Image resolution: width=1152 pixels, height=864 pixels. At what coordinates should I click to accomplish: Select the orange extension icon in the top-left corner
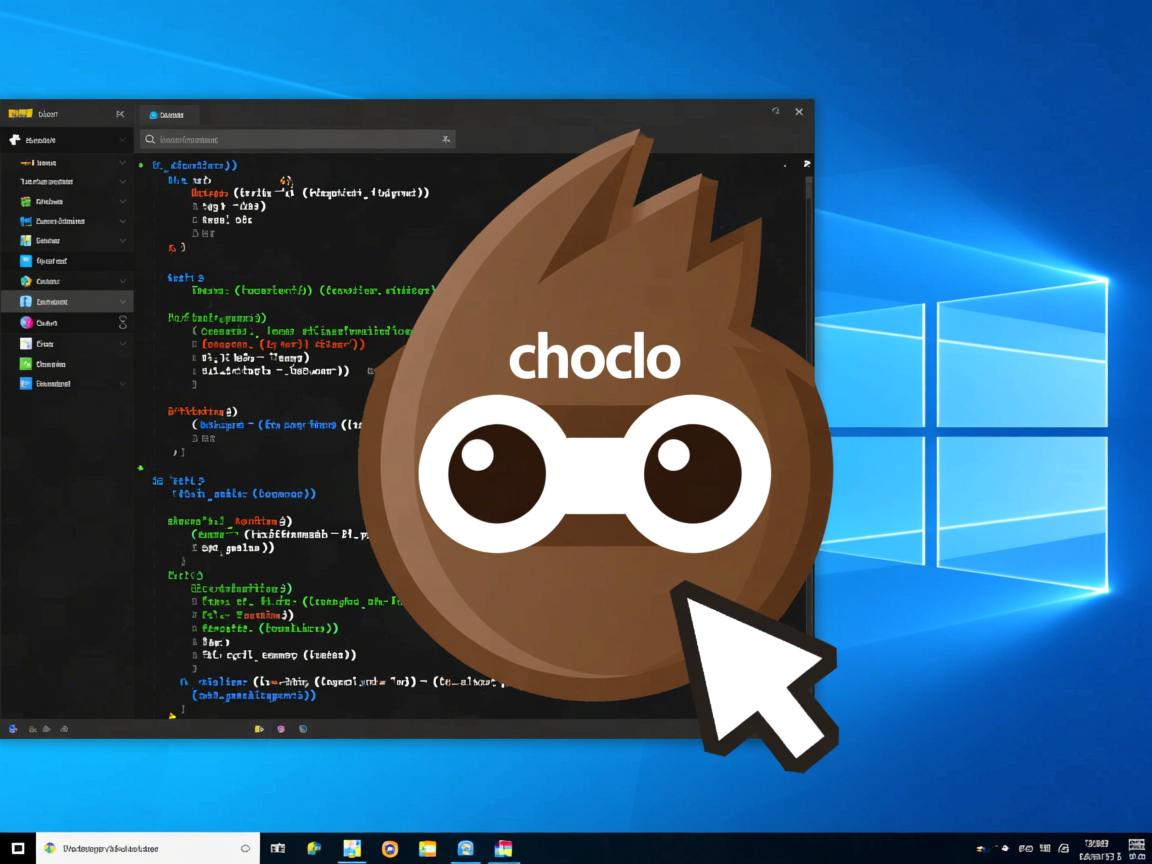pos(20,113)
